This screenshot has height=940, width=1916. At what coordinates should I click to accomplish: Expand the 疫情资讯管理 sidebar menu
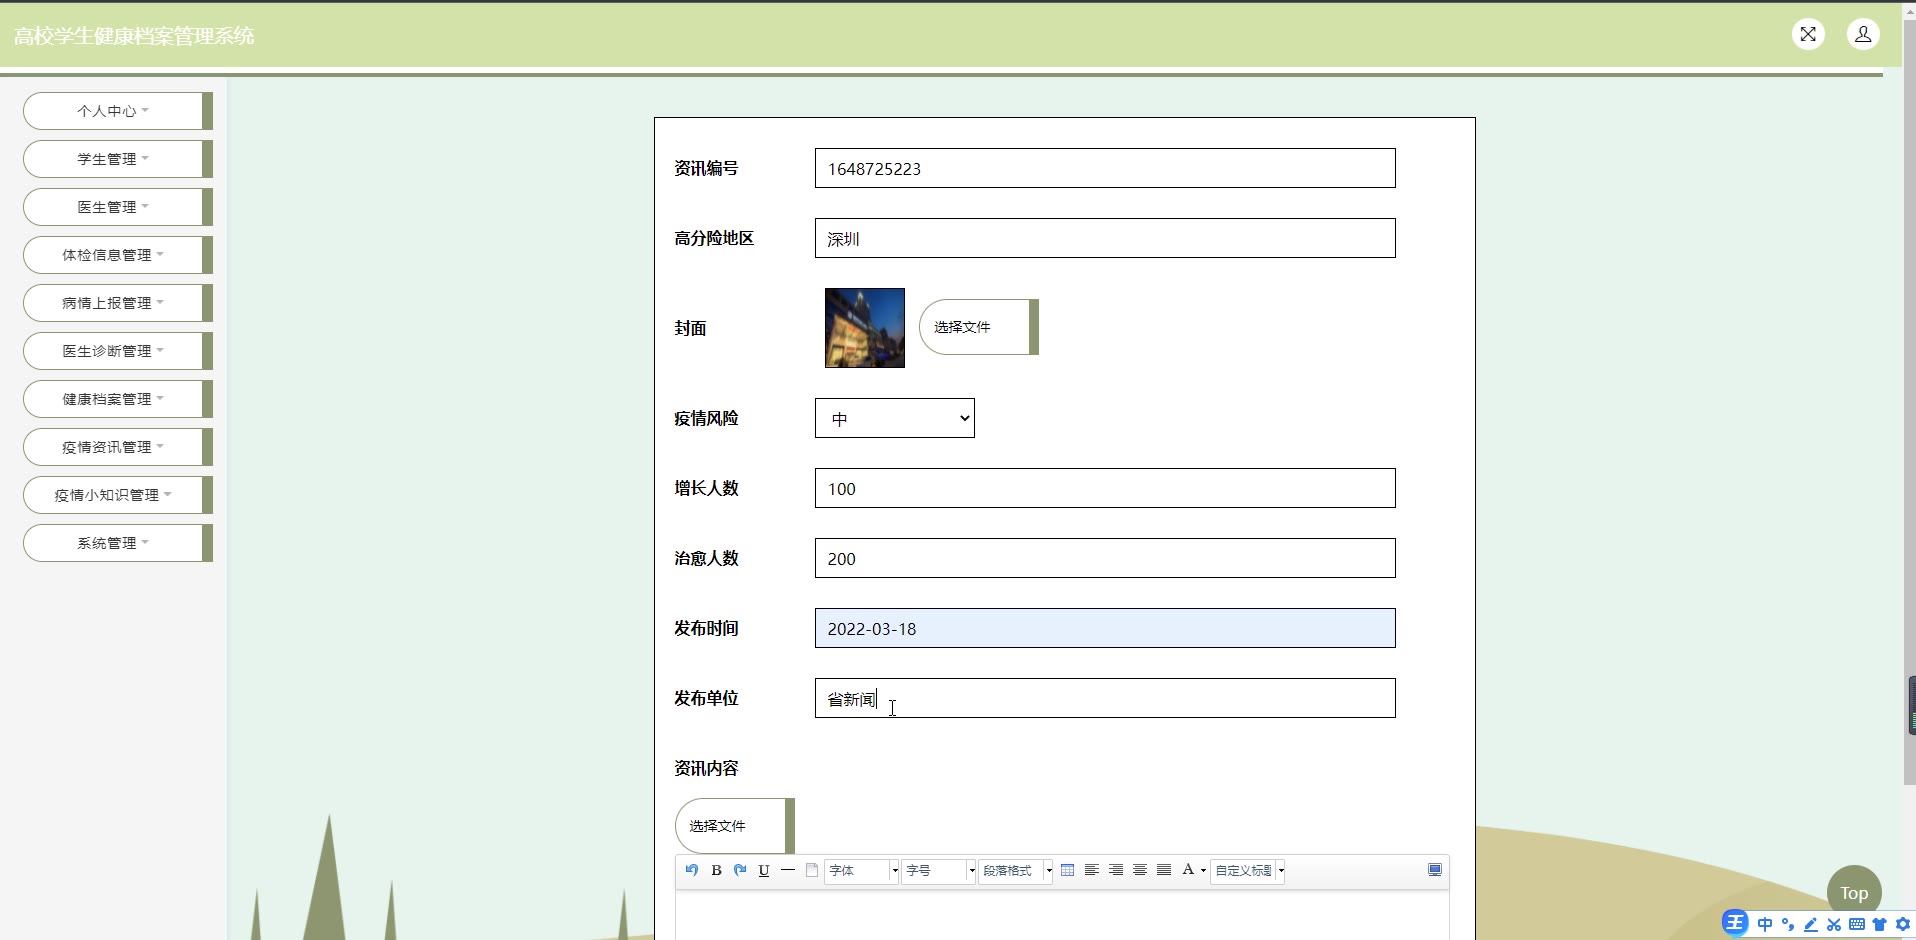(x=118, y=447)
